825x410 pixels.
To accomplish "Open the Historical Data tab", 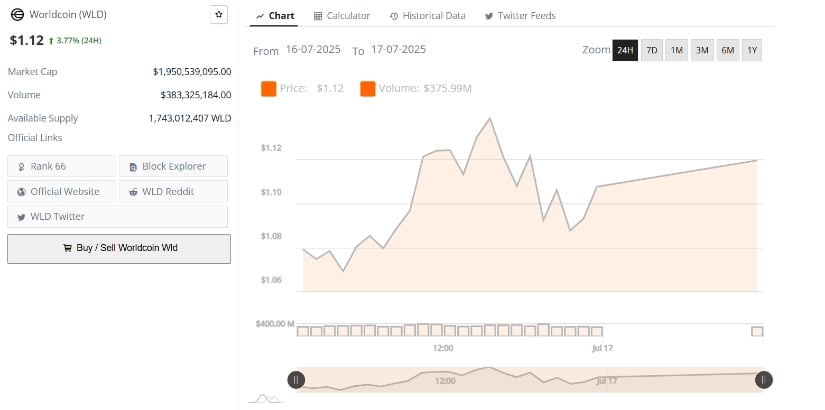I will (428, 16).
